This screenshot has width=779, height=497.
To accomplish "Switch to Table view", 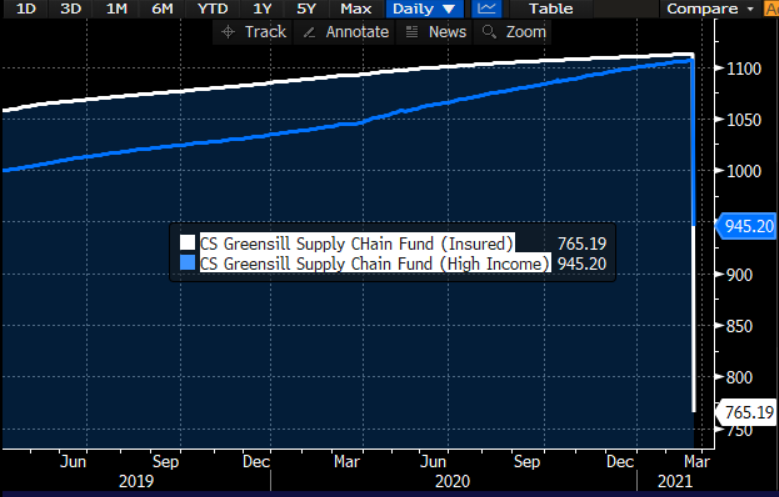I will [x=550, y=8].
